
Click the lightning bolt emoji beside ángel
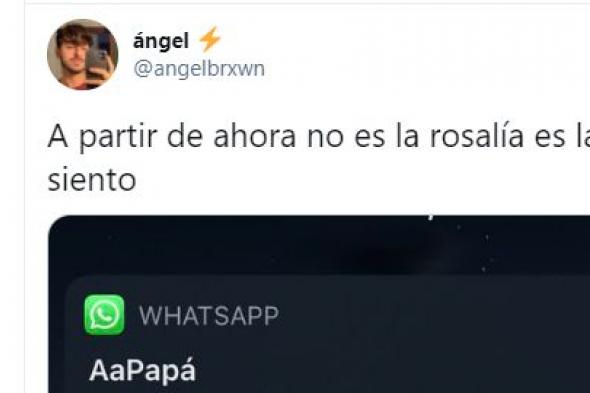[x=210, y=39]
